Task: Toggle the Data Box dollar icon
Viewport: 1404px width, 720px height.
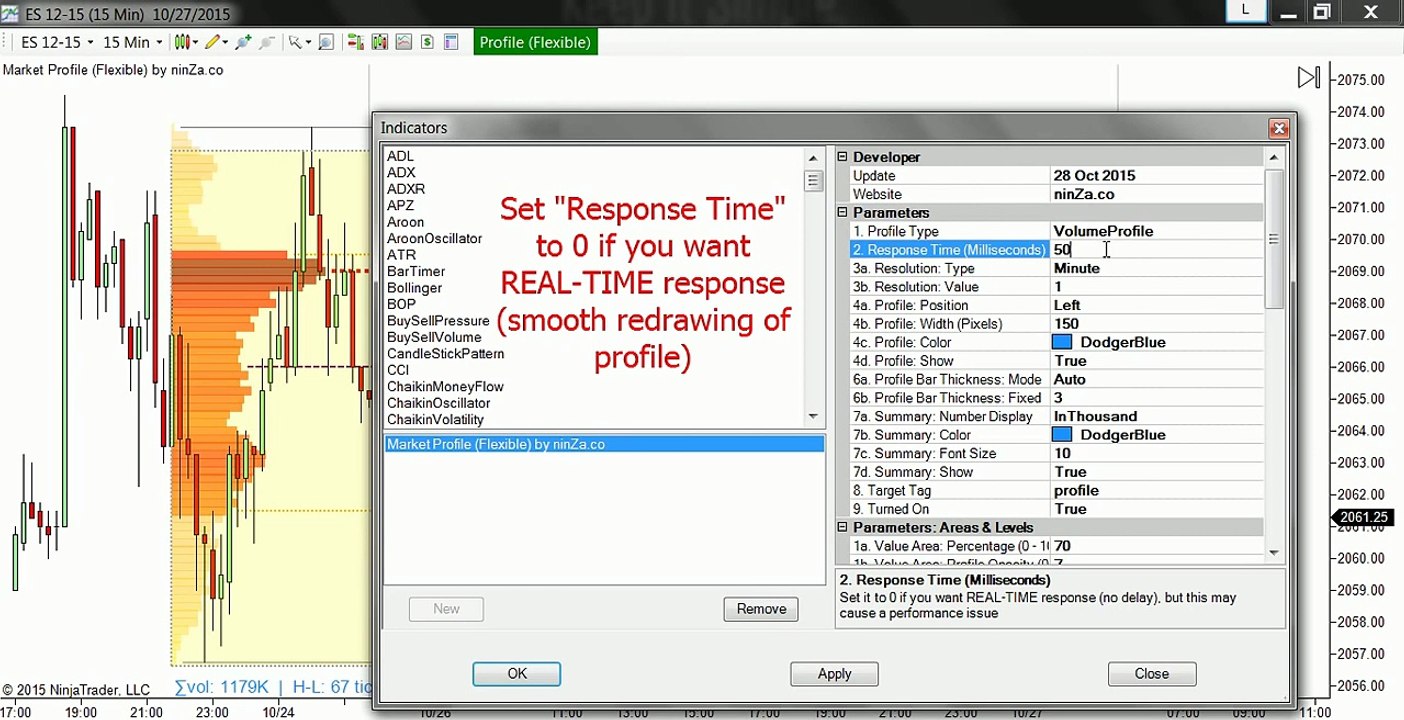Action: [427, 42]
